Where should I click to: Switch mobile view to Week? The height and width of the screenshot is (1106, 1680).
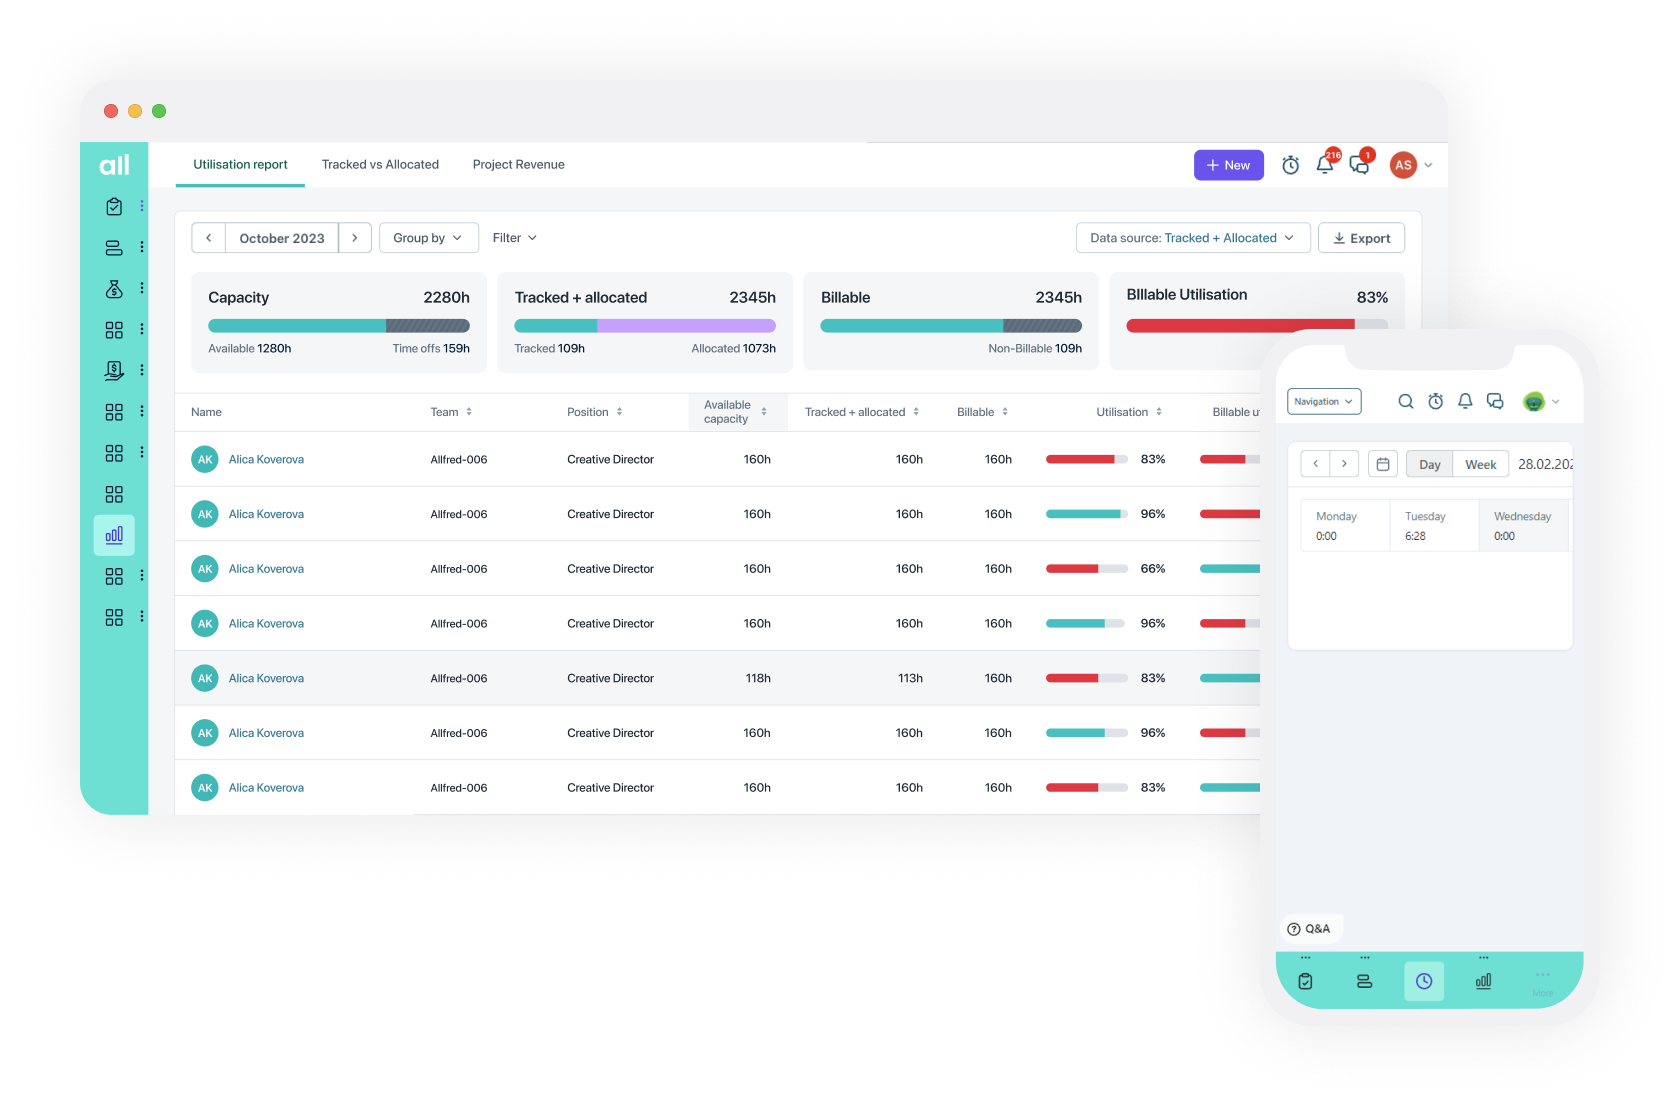1480,464
